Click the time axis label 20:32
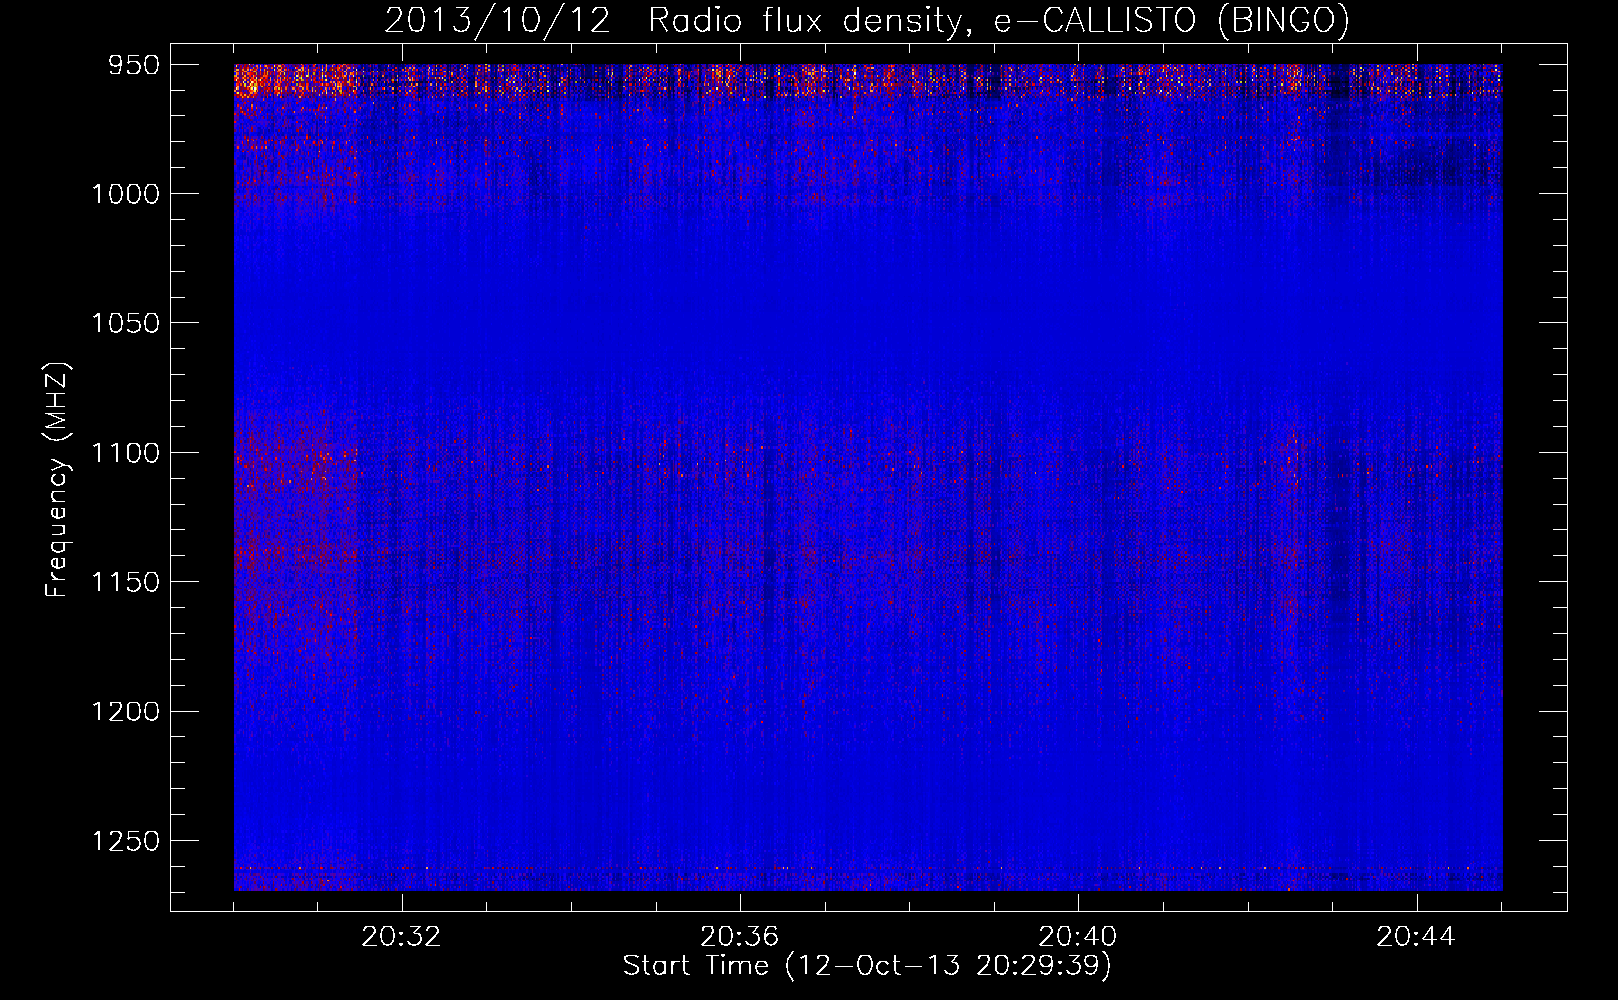This screenshot has width=1618, height=1000. coord(401,937)
